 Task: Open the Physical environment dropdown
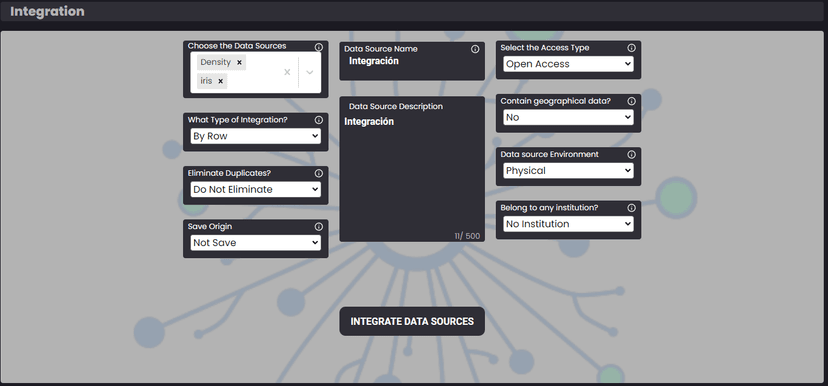pyautogui.click(x=568, y=171)
